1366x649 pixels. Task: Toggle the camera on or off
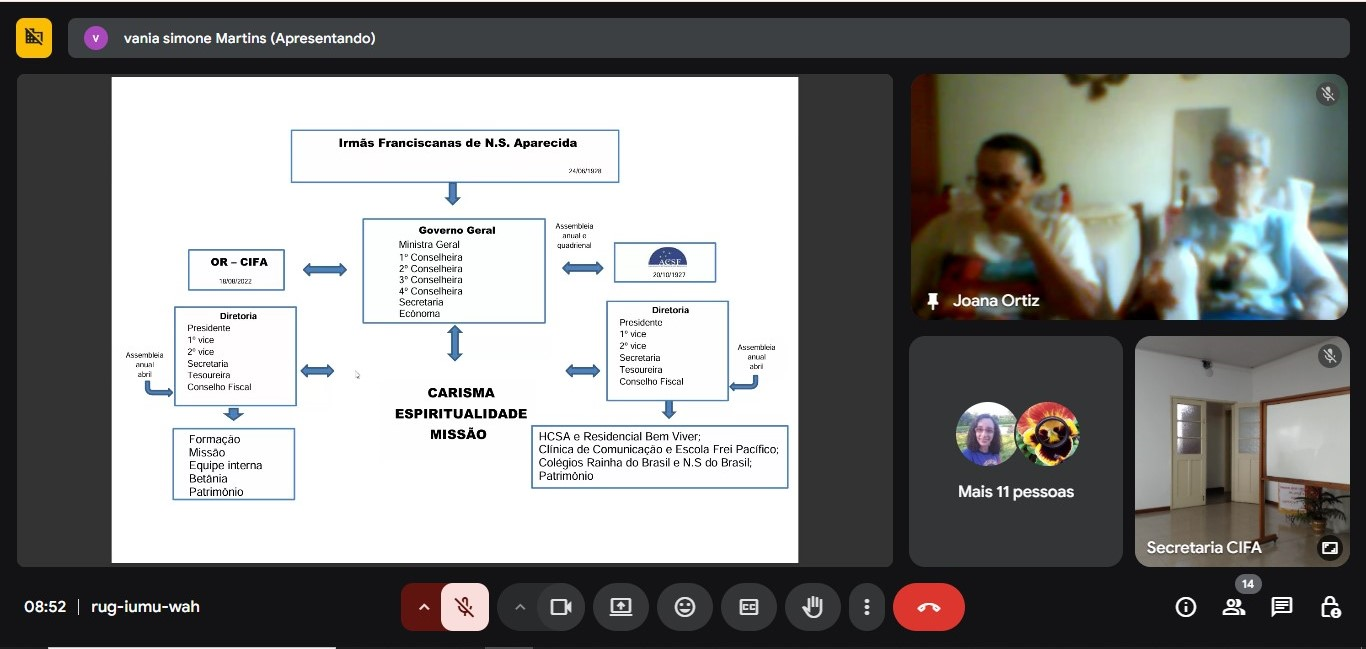pos(560,607)
